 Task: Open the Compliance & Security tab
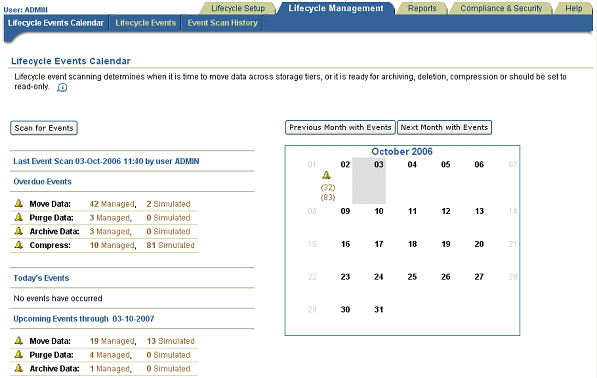point(501,8)
